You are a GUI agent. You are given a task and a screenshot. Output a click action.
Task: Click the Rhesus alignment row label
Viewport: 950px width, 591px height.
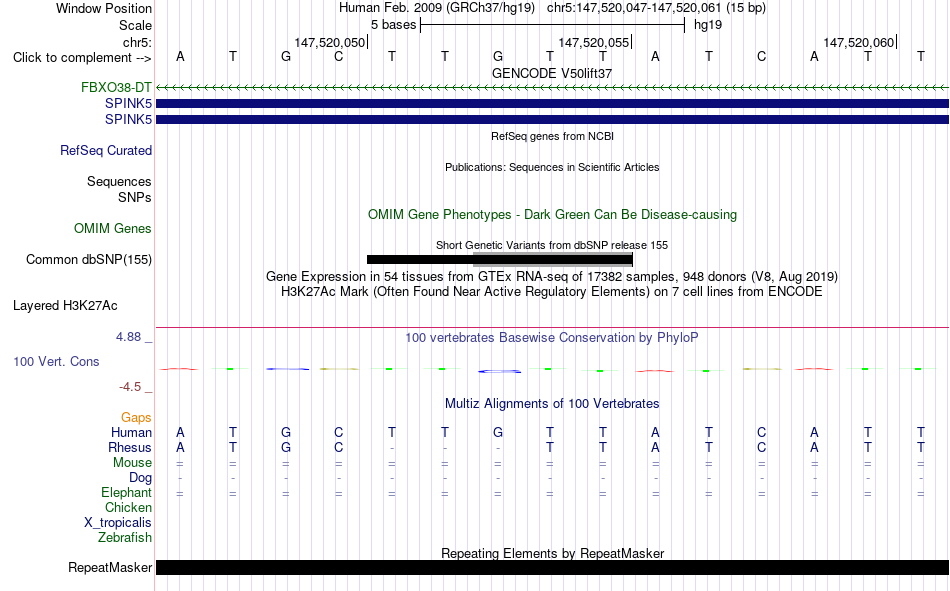click(130, 447)
